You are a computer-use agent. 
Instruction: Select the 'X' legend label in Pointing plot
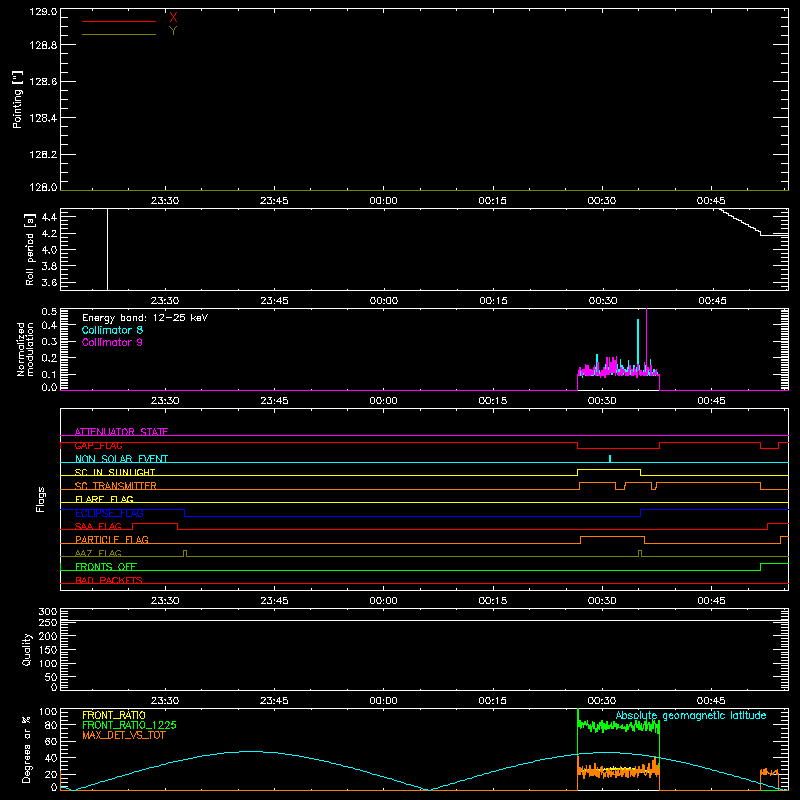(x=173, y=17)
